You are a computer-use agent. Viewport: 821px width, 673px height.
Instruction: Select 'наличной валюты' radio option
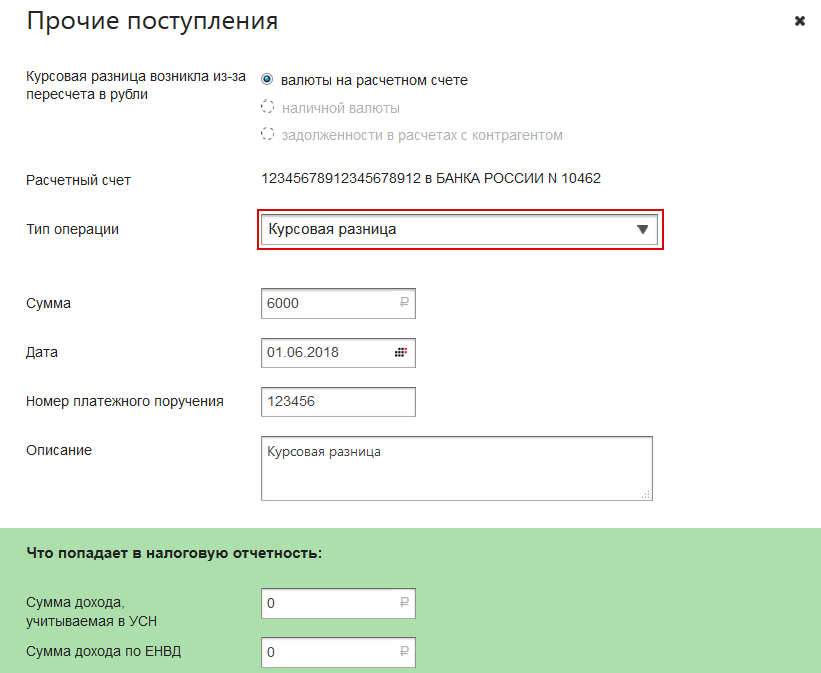[267, 107]
